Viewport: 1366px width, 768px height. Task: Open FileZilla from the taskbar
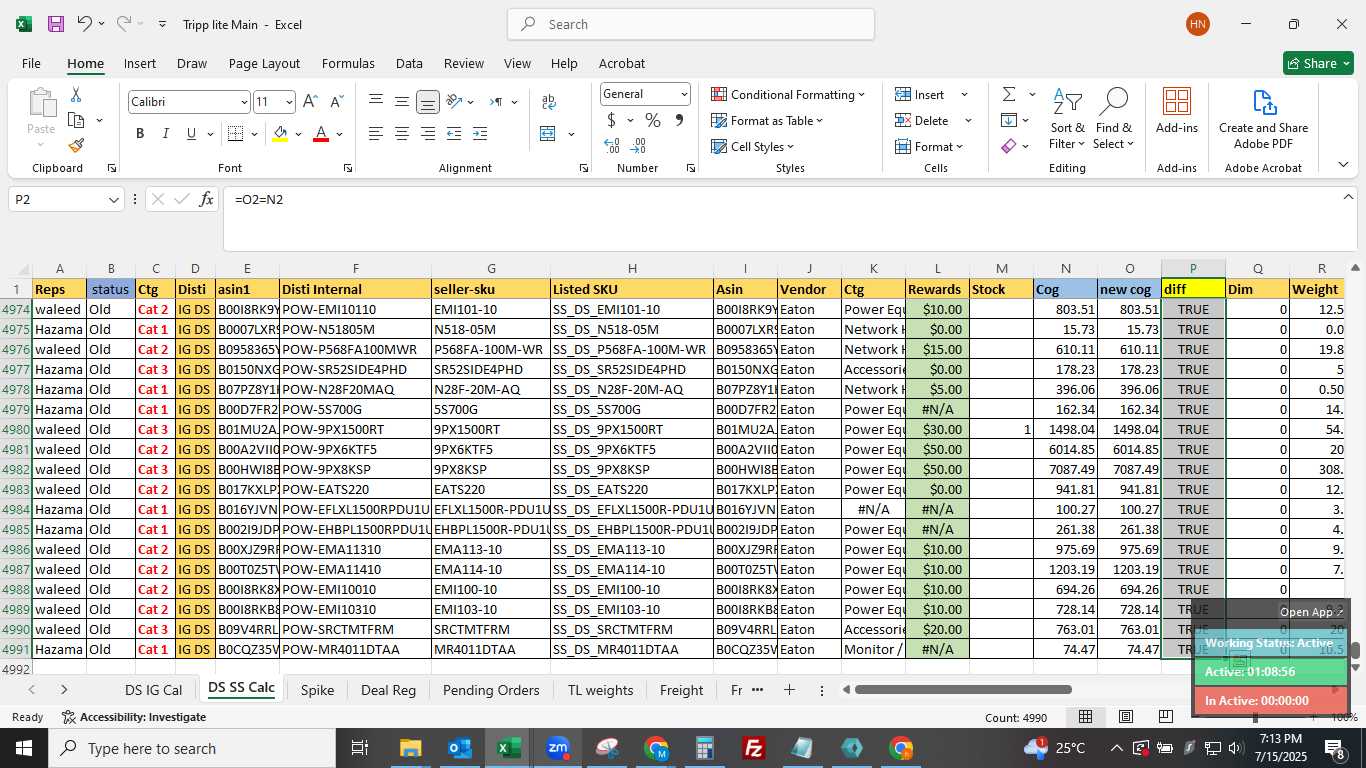[754, 748]
